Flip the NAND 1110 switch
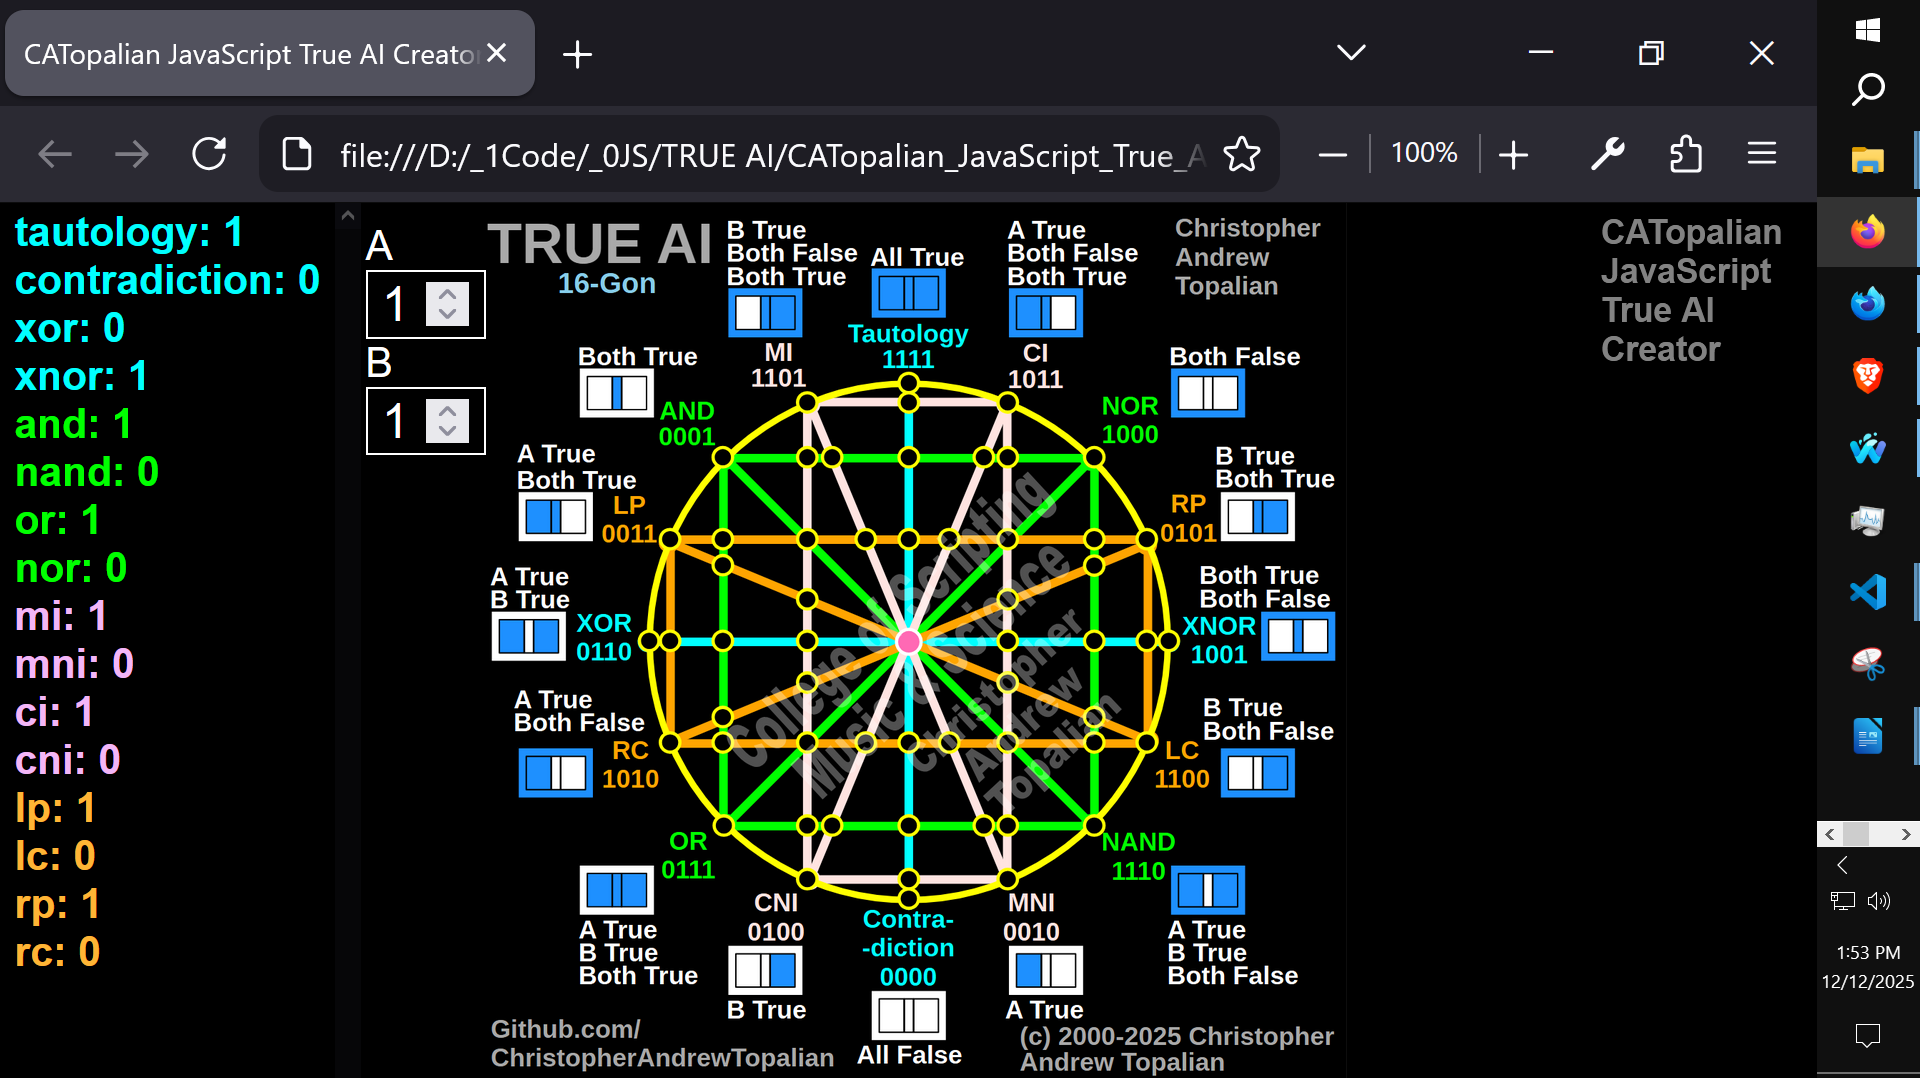 point(1206,889)
